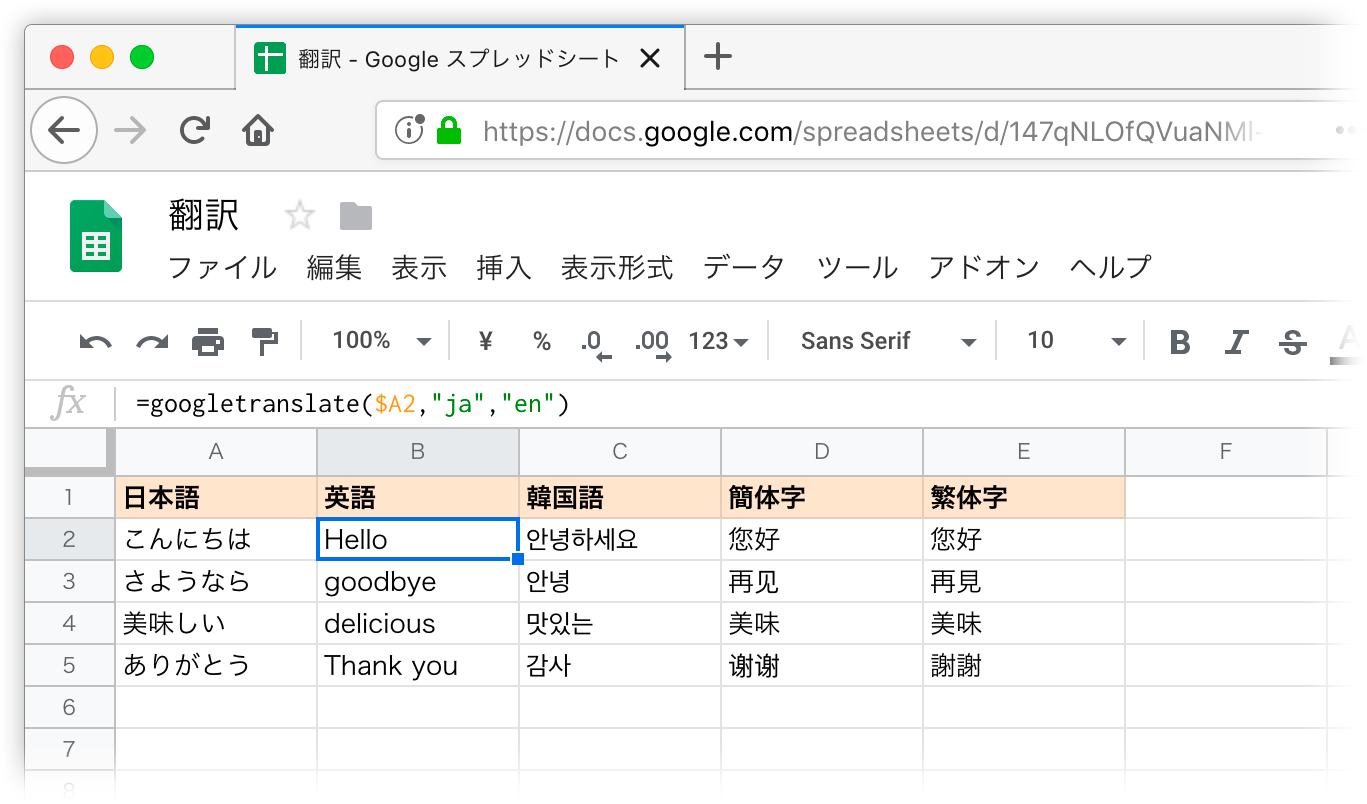1367x804 pixels.
Task: Print the spreadsheet with the printer icon
Action: (x=208, y=342)
